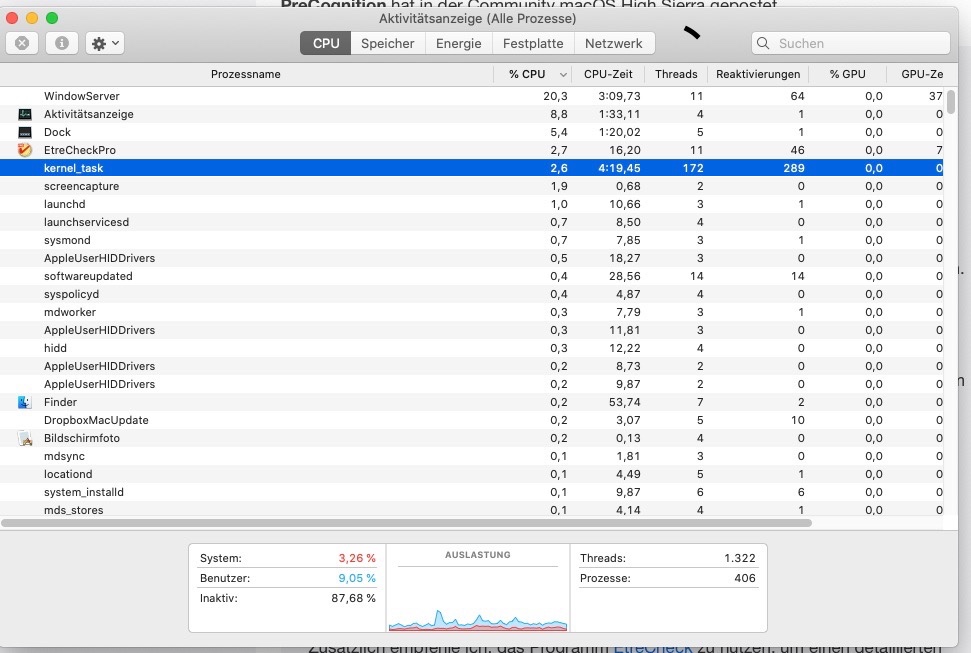
Task: Sort by the GPU-Ze column header
Action: click(x=922, y=74)
